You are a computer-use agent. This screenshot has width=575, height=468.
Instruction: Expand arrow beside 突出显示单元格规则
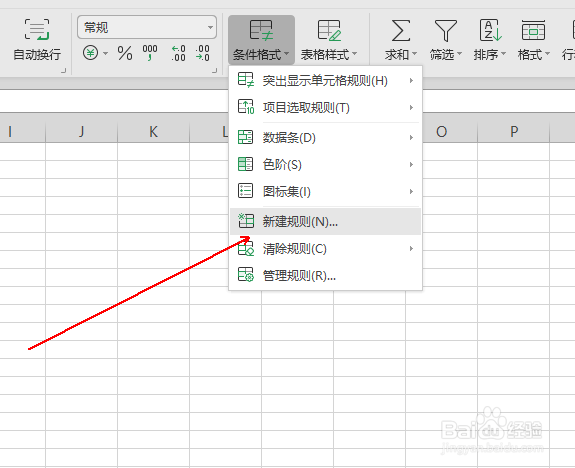(411, 80)
